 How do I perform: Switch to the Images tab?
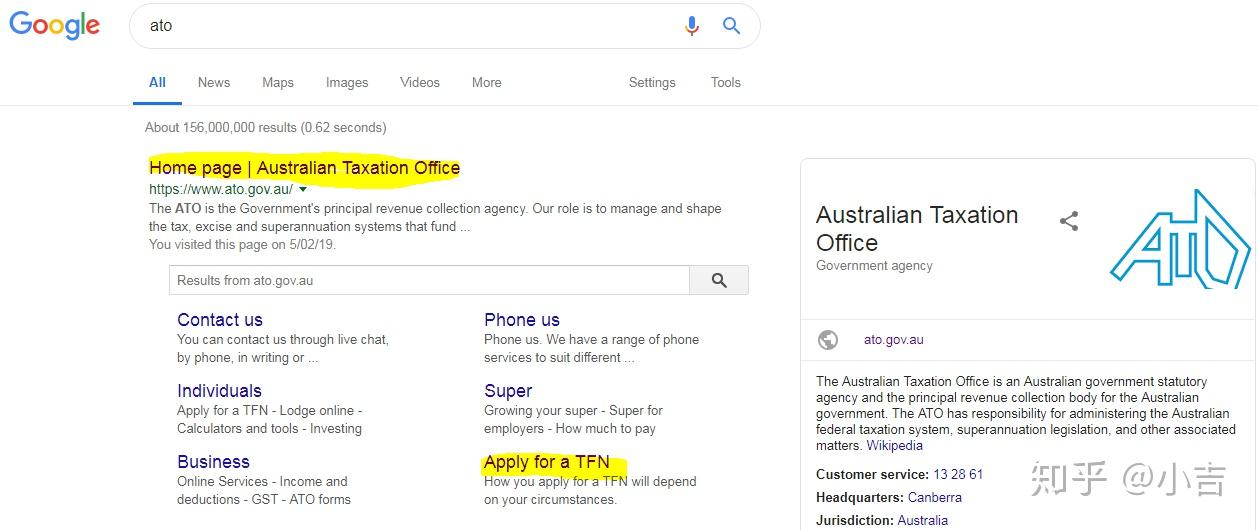(x=347, y=83)
